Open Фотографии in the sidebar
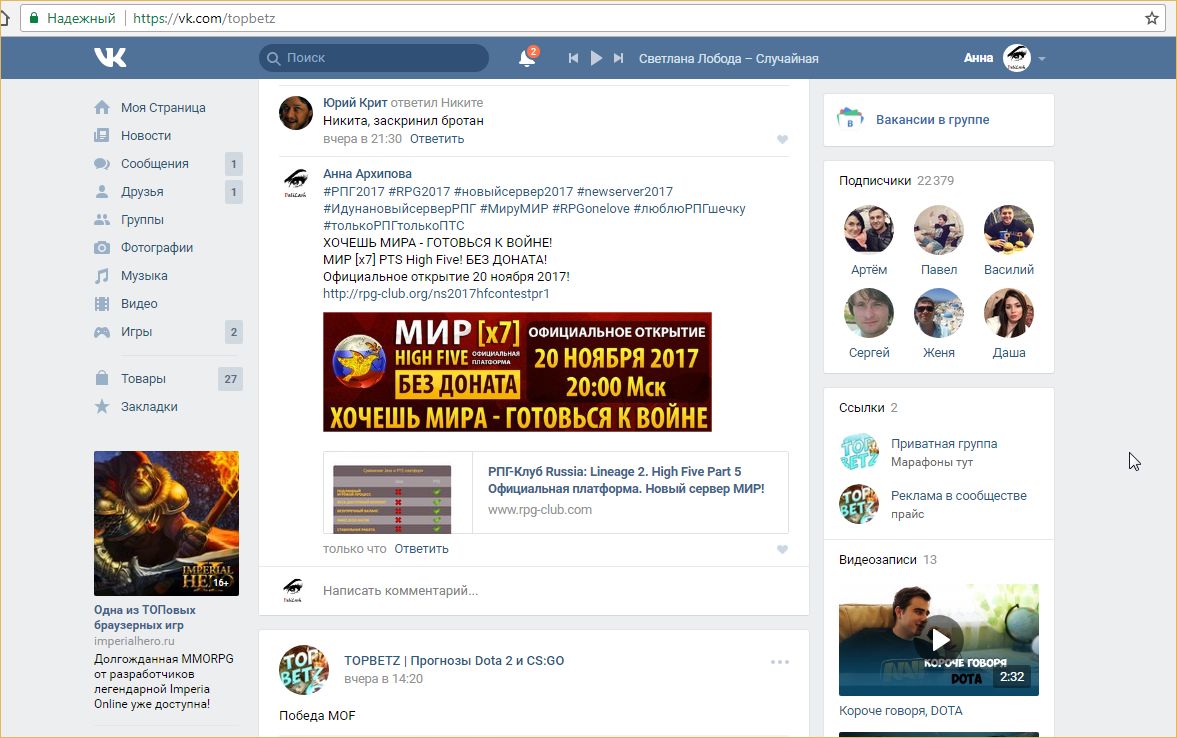 coord(157,248)
